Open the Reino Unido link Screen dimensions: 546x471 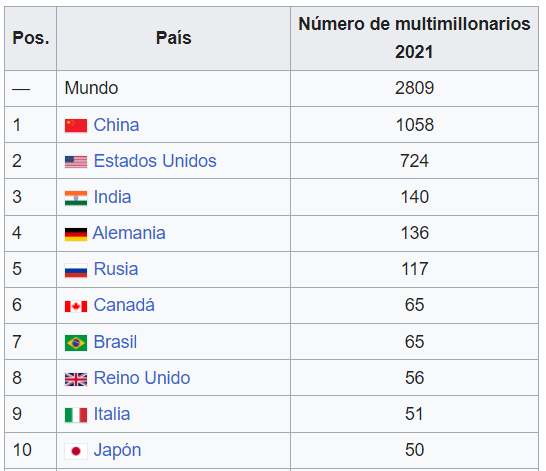pyautogui.click(x=142, y=378)
